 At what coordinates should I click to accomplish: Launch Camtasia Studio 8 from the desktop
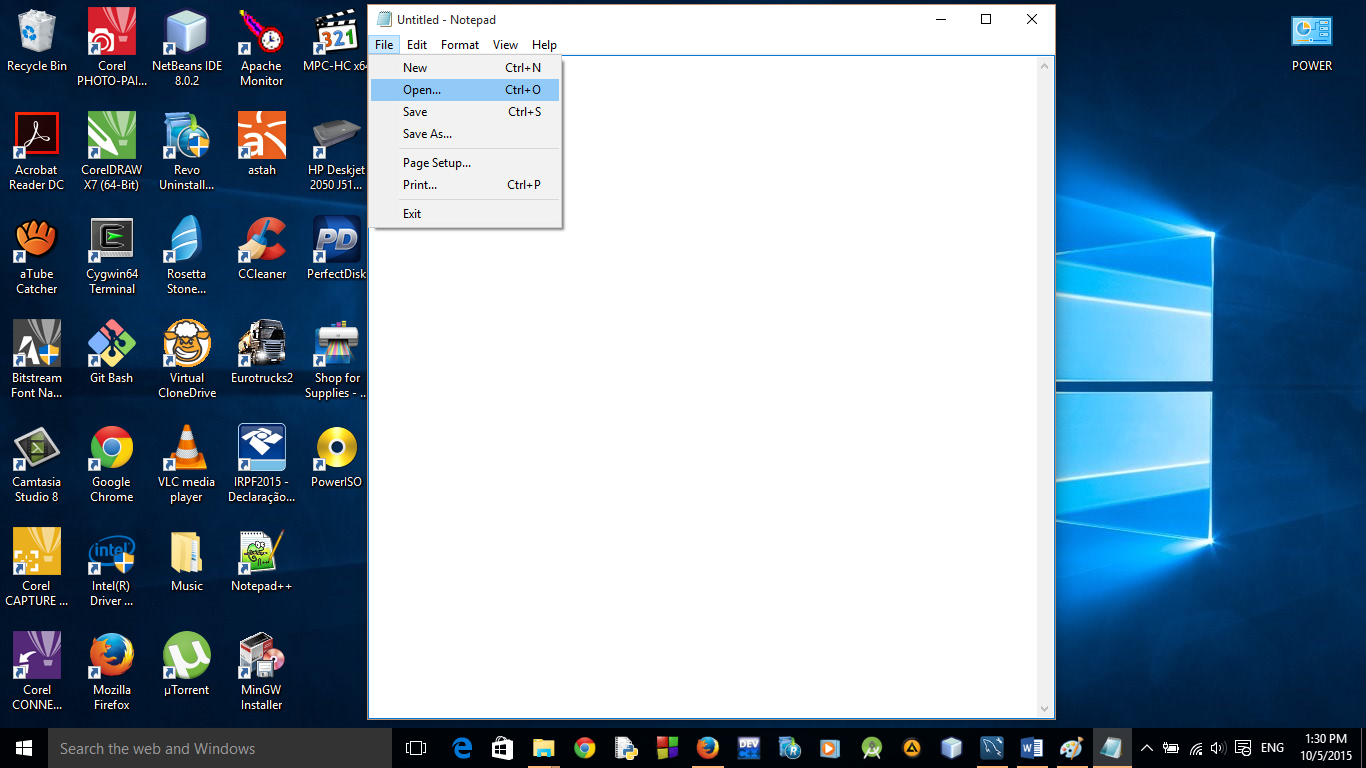pos(37,460)
